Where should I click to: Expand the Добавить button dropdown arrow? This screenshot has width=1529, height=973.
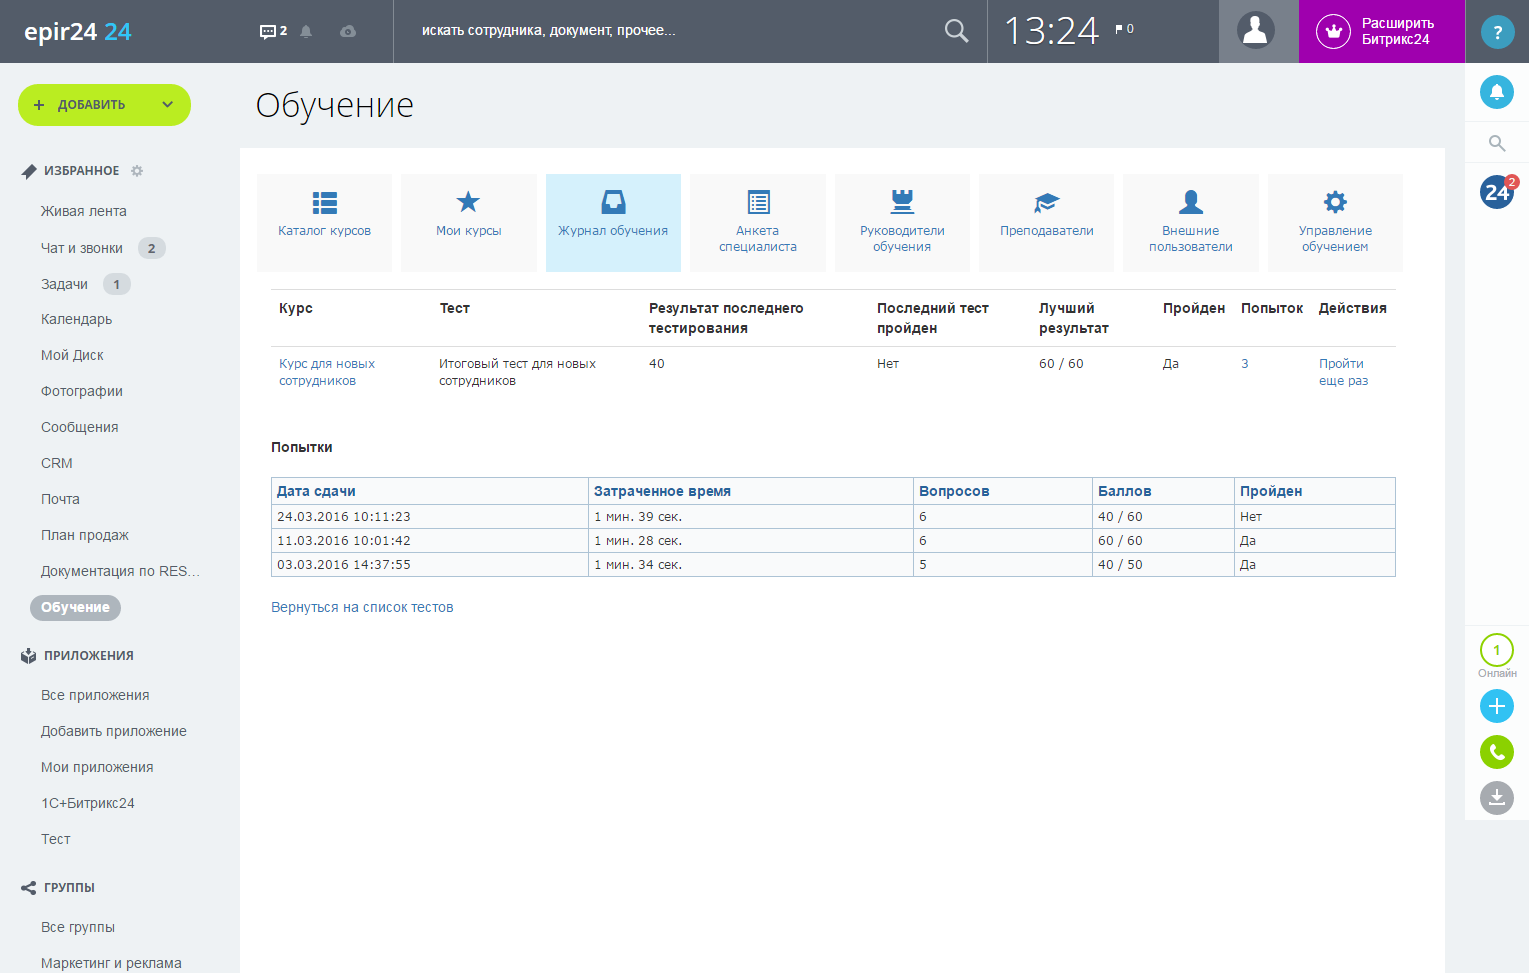pyautogui.click(x=167, y=105)
